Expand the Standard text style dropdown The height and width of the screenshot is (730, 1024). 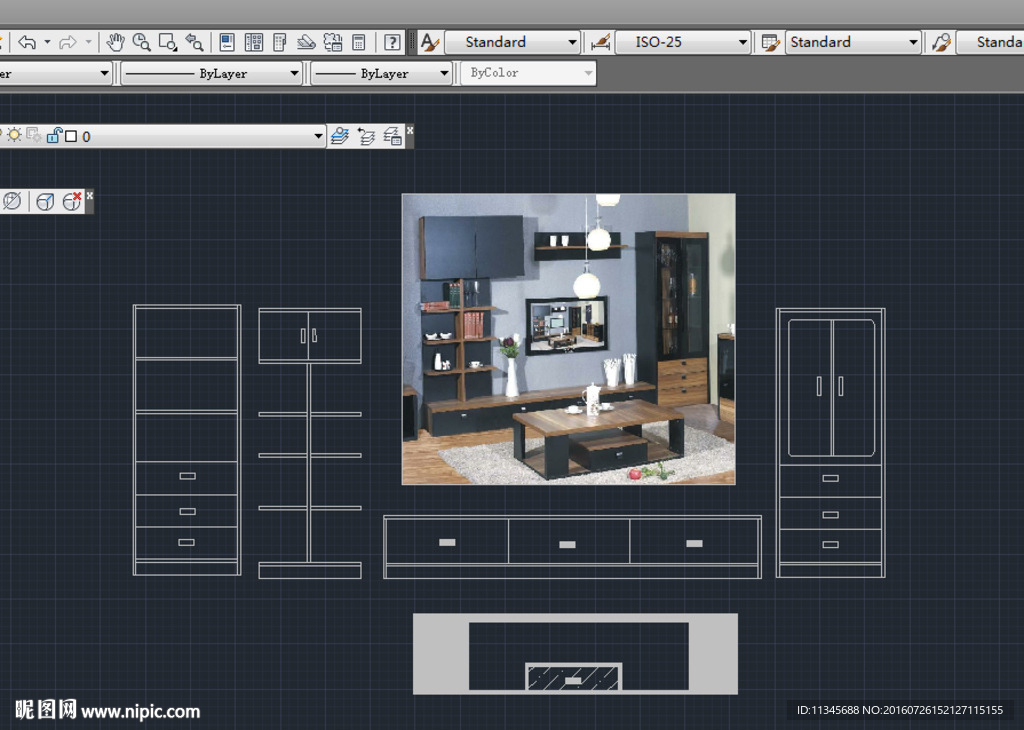click(x=572, y=42)
